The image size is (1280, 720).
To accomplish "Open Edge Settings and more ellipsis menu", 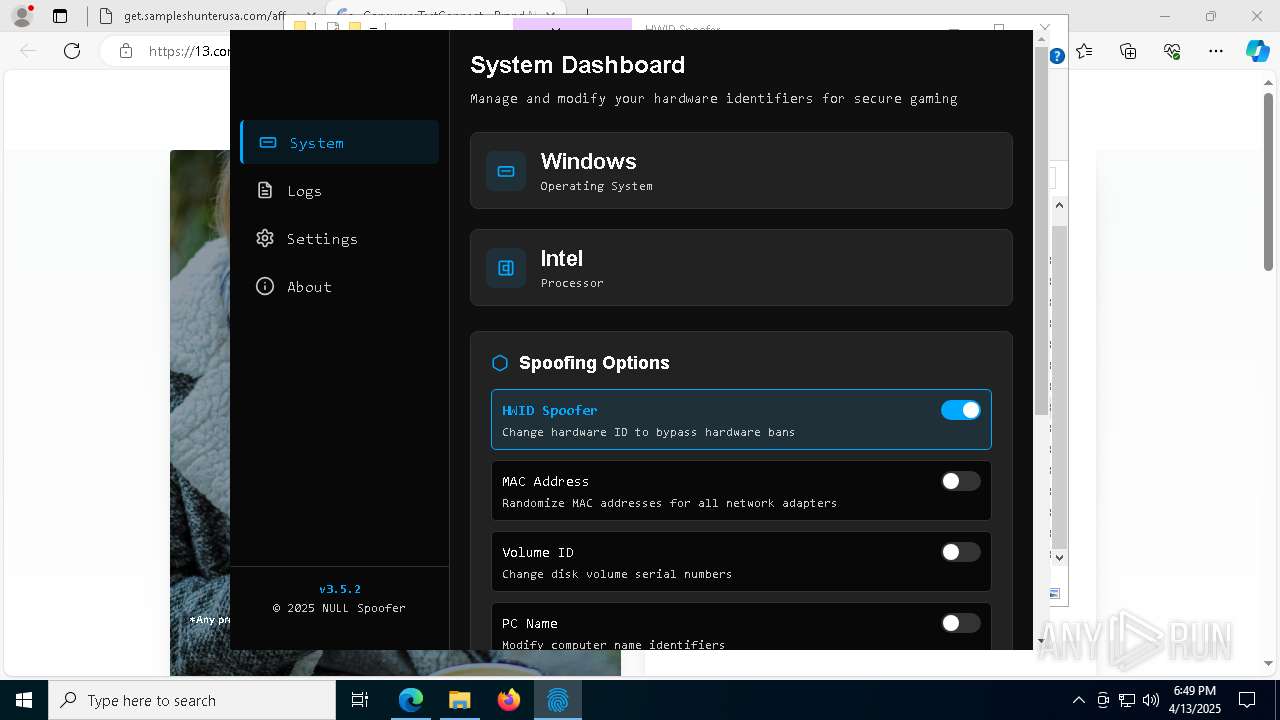I will (x=1216, y=51).
